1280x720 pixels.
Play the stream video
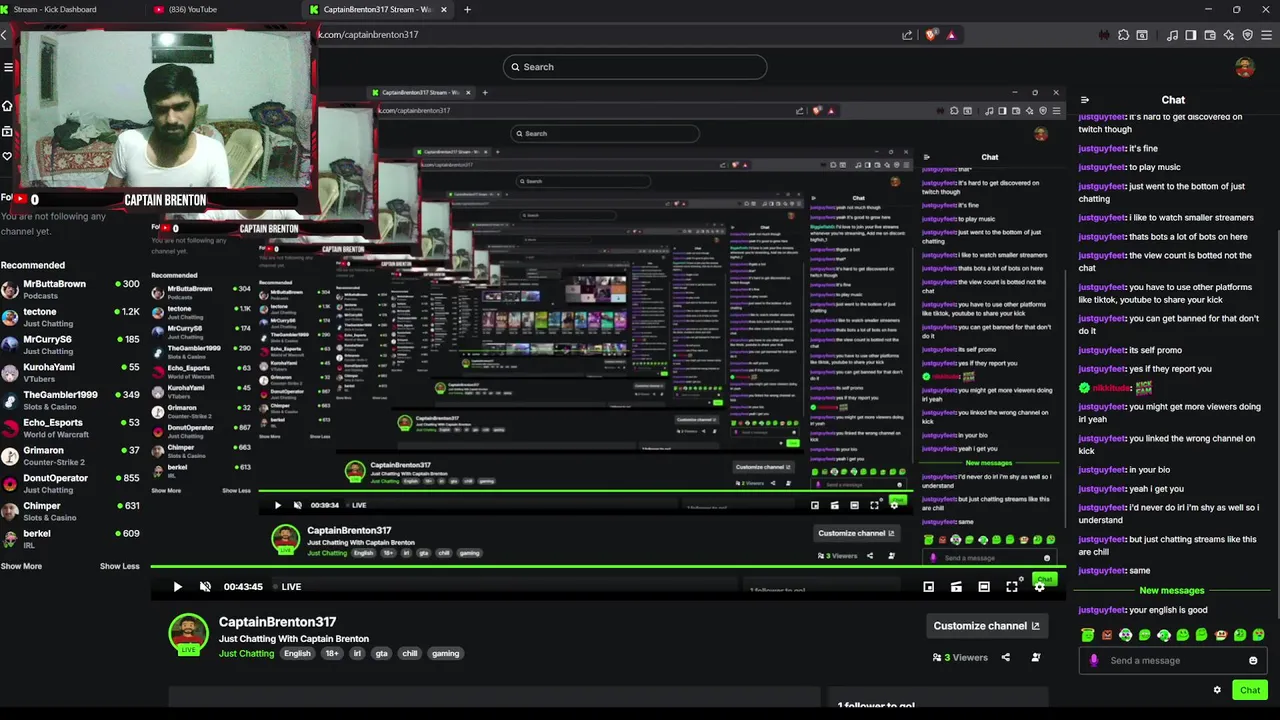coord(177,587)
